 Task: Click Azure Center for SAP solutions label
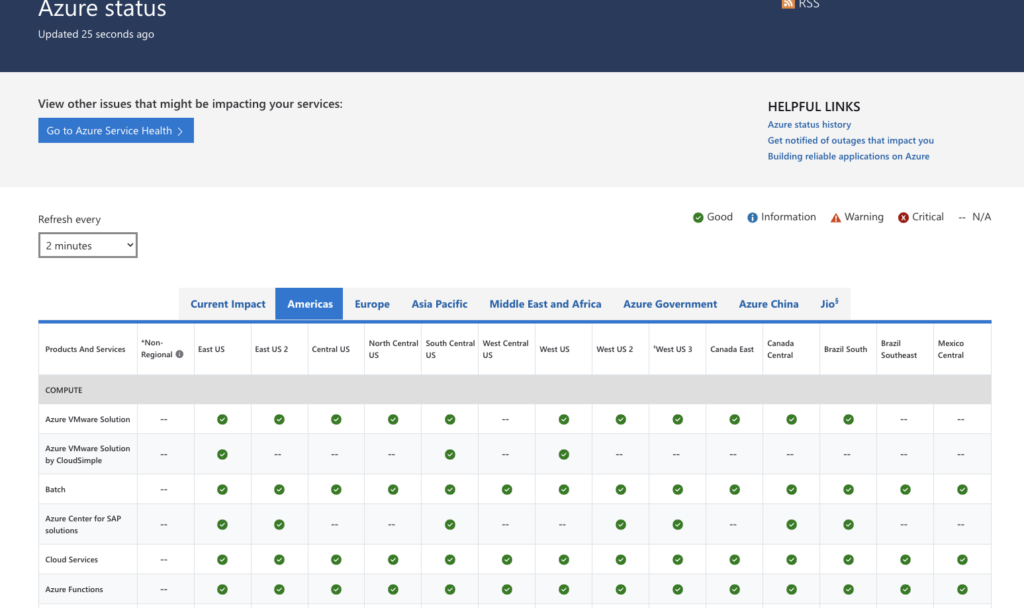83,524
